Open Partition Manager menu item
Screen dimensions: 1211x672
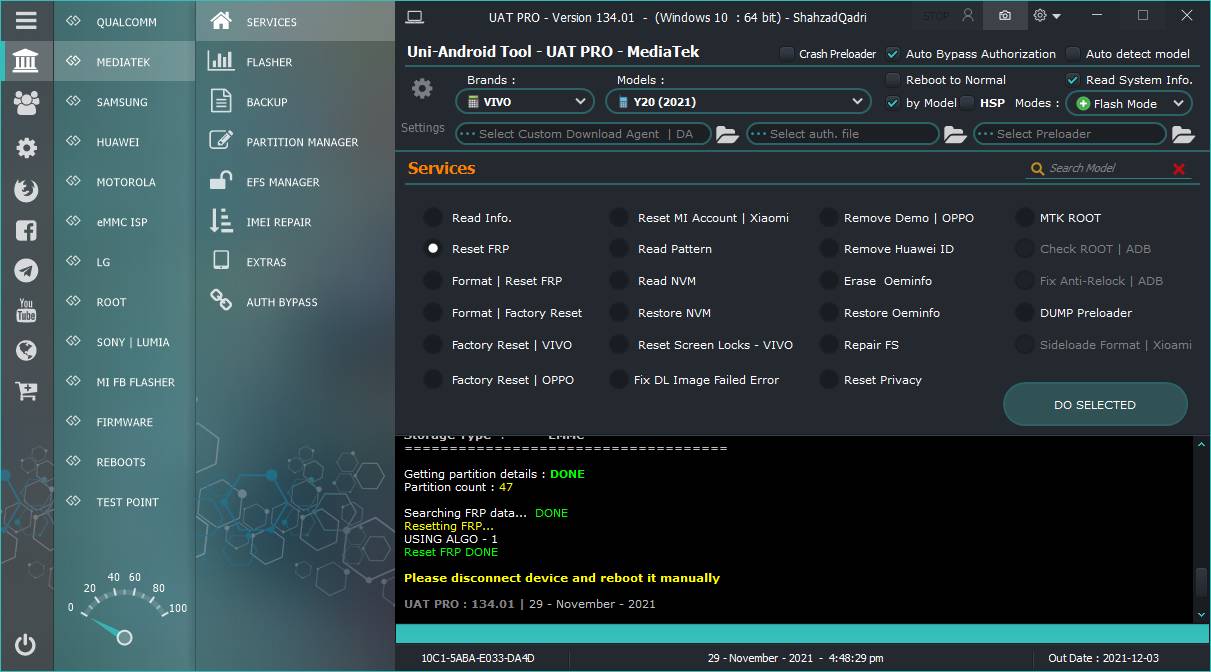(295, 141)
